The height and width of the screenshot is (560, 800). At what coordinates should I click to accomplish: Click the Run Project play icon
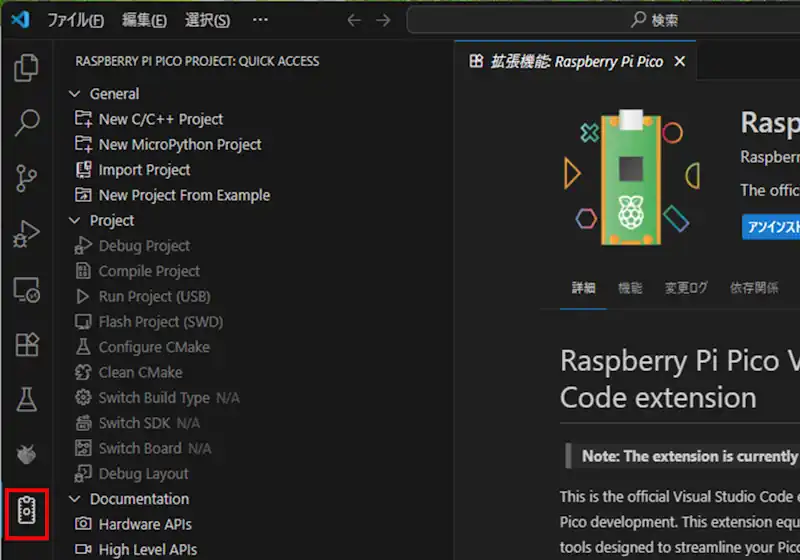(83, 296)
